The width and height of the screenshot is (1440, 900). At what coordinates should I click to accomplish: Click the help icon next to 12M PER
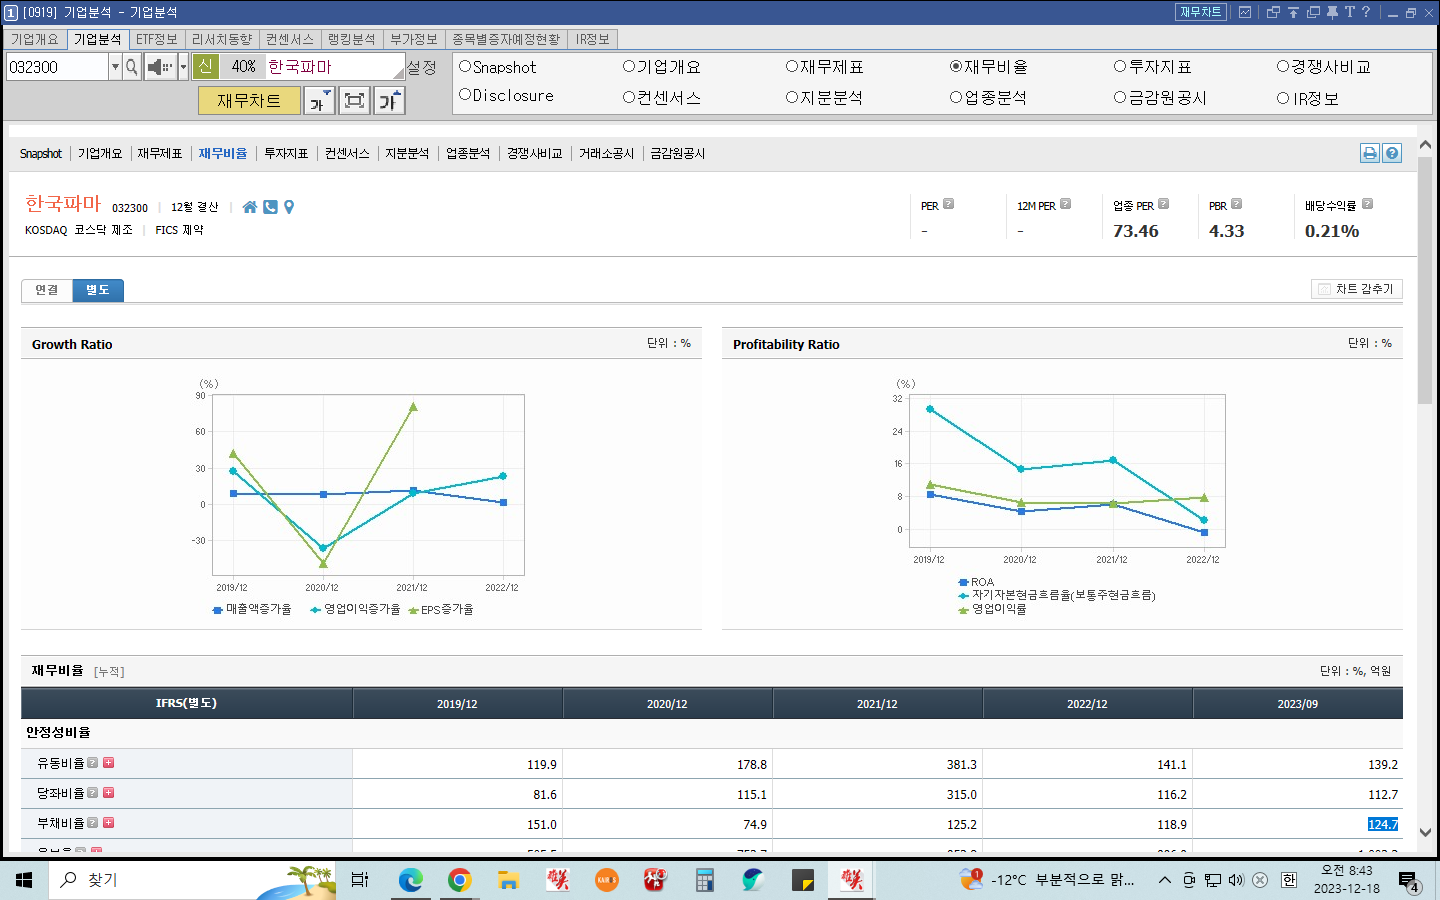1066,204
